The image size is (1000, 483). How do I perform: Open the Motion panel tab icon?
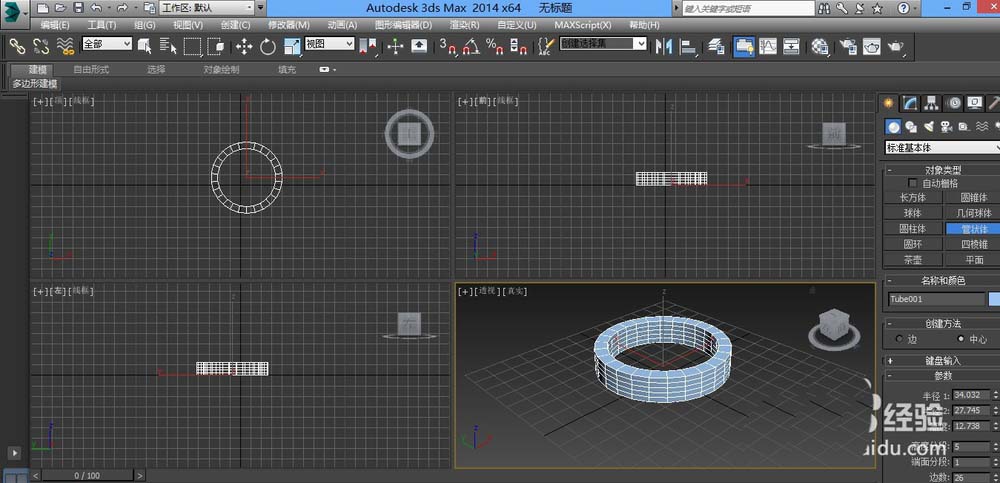click(953, 103)
